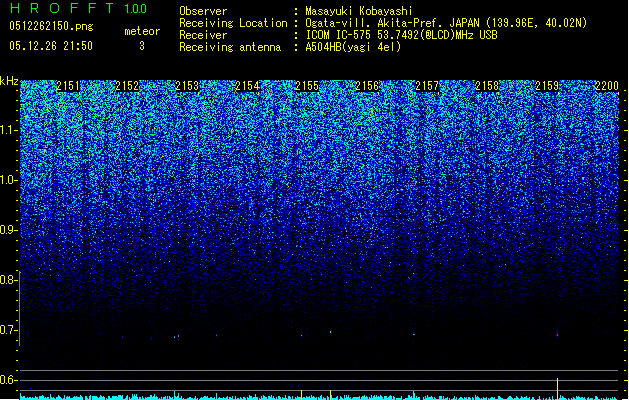Click the 2156 time marker
Screen dimensions: 629x400
367,86
